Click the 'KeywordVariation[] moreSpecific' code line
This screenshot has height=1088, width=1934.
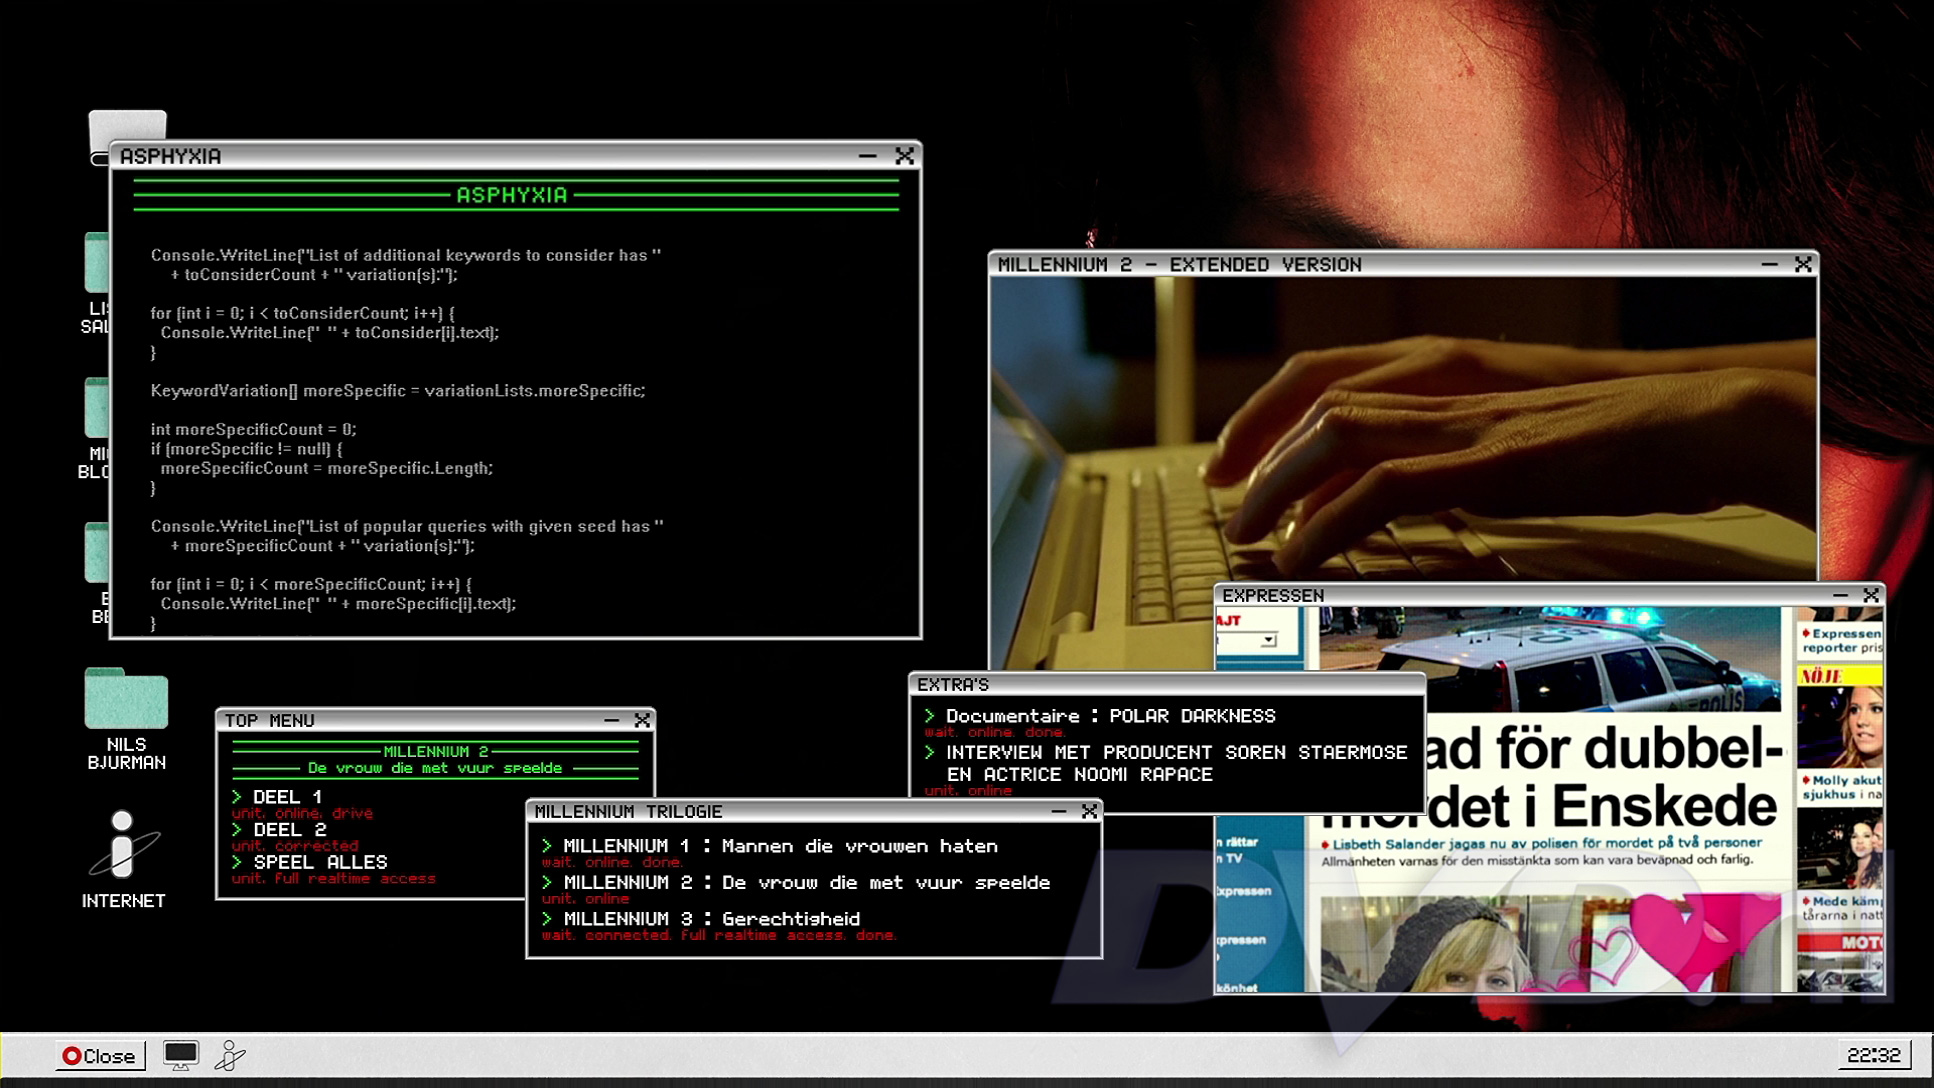pos(398,391)
